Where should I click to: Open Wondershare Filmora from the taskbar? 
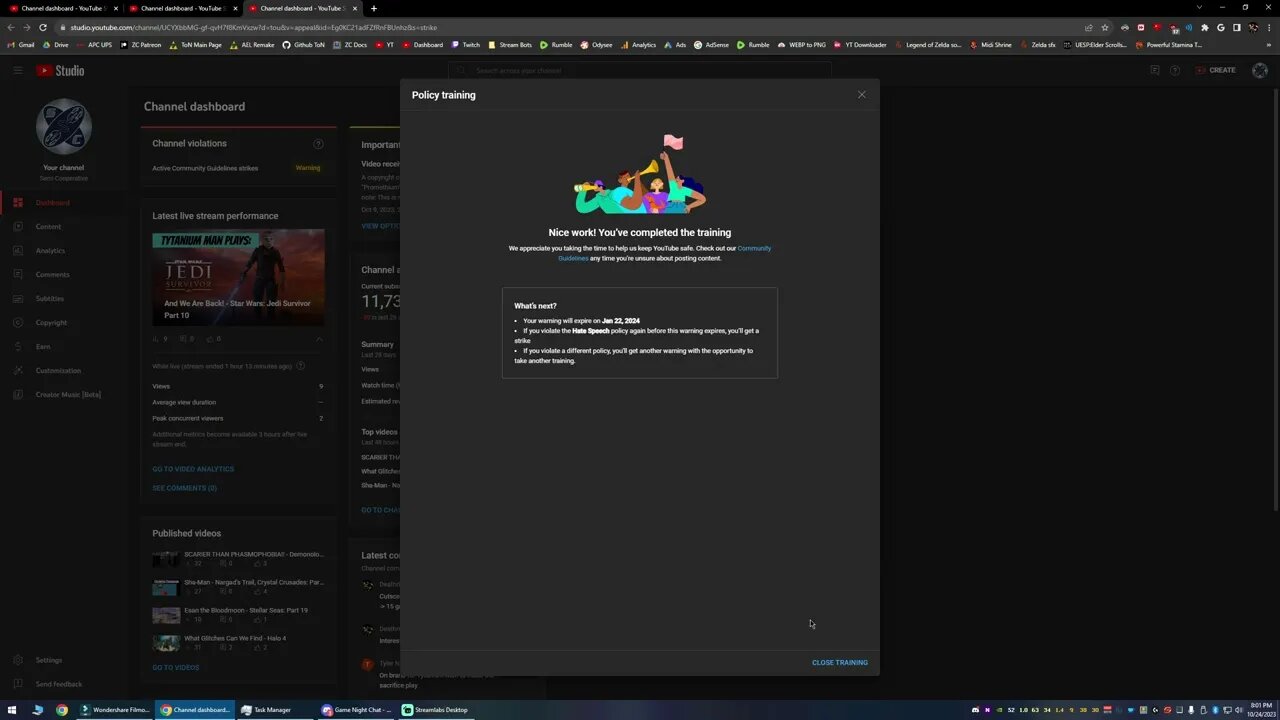click(x=115, y=710)
